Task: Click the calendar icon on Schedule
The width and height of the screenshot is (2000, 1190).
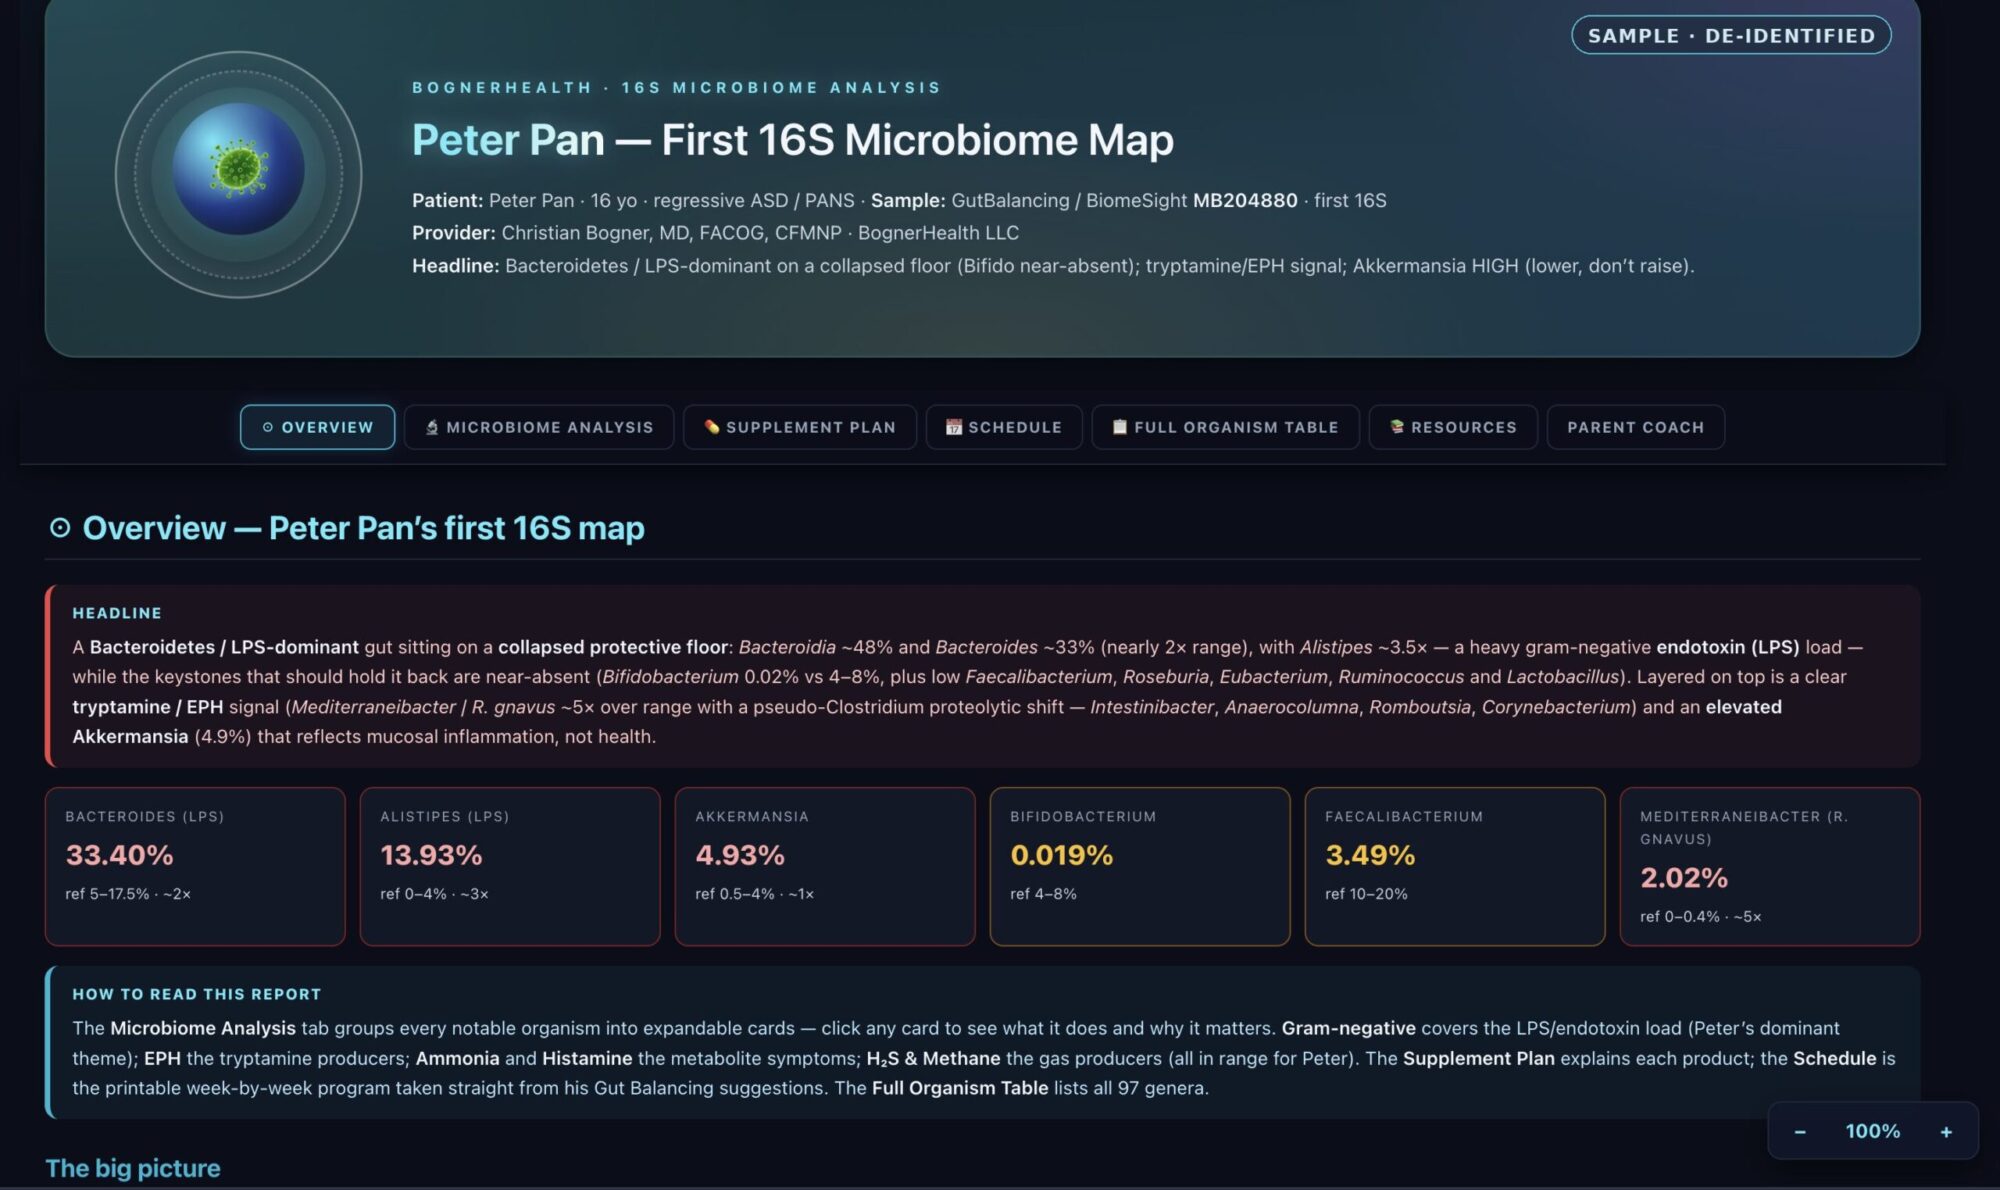Action: coord(954,427)
